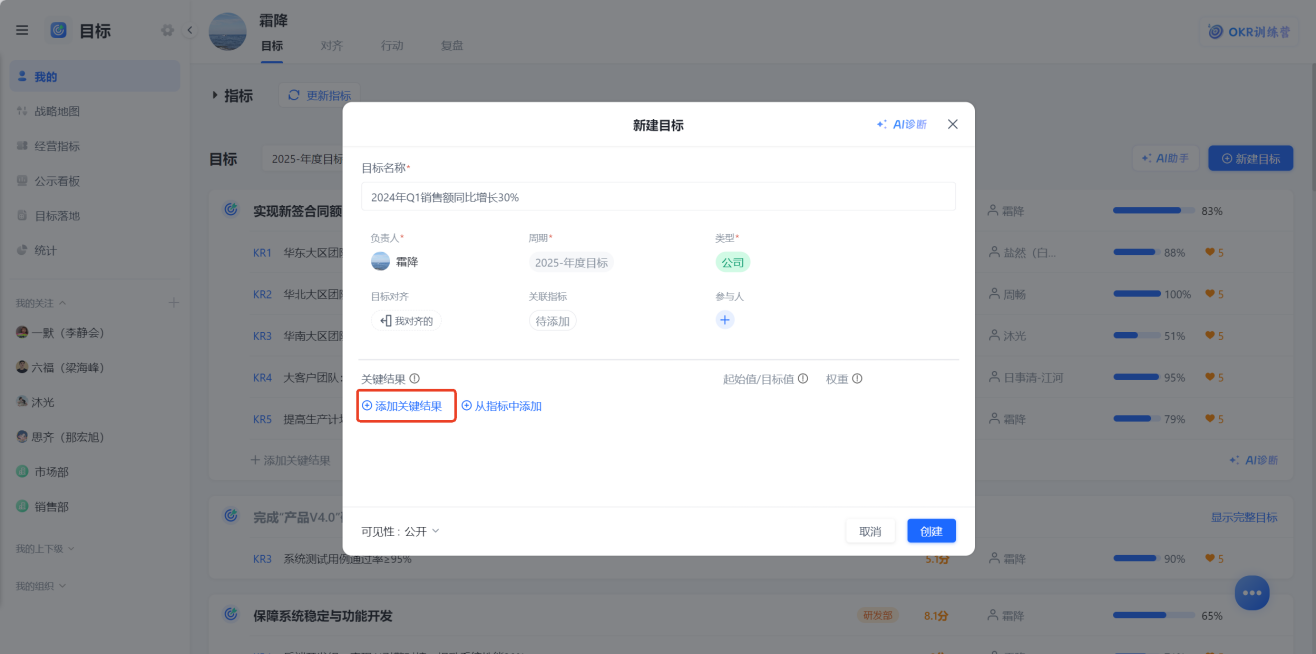The width and height of the screenshot is (1316, 654).
Task: Open the floating three-dots chat button
Action: (1252, 593)
